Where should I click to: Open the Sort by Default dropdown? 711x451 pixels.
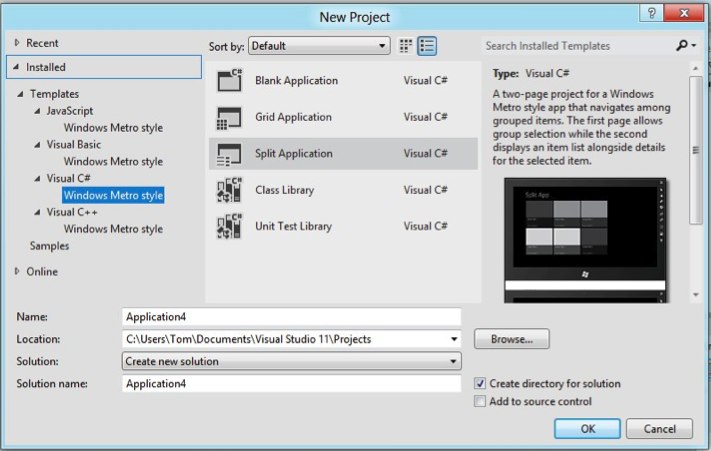pos(319,46)
